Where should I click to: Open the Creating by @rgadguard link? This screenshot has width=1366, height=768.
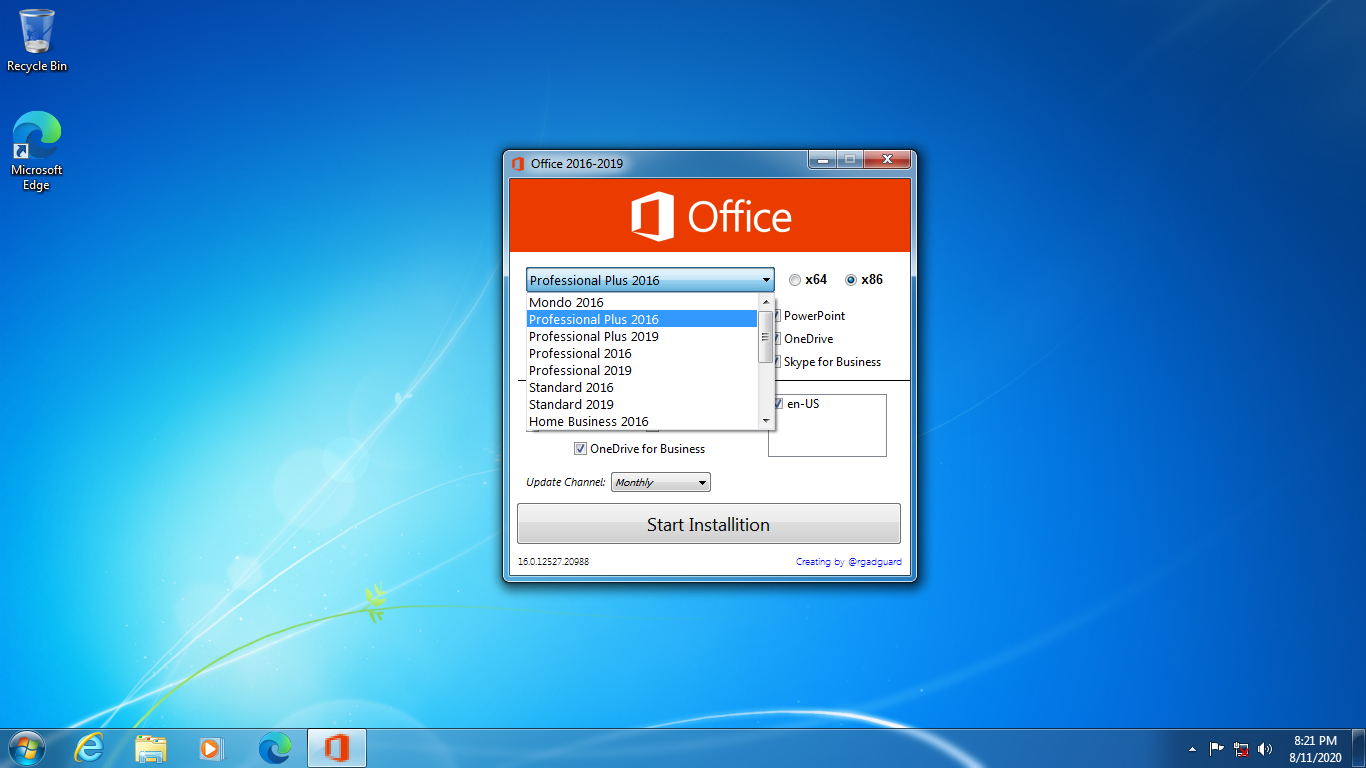pyautogui.click(x=849, y=562)
